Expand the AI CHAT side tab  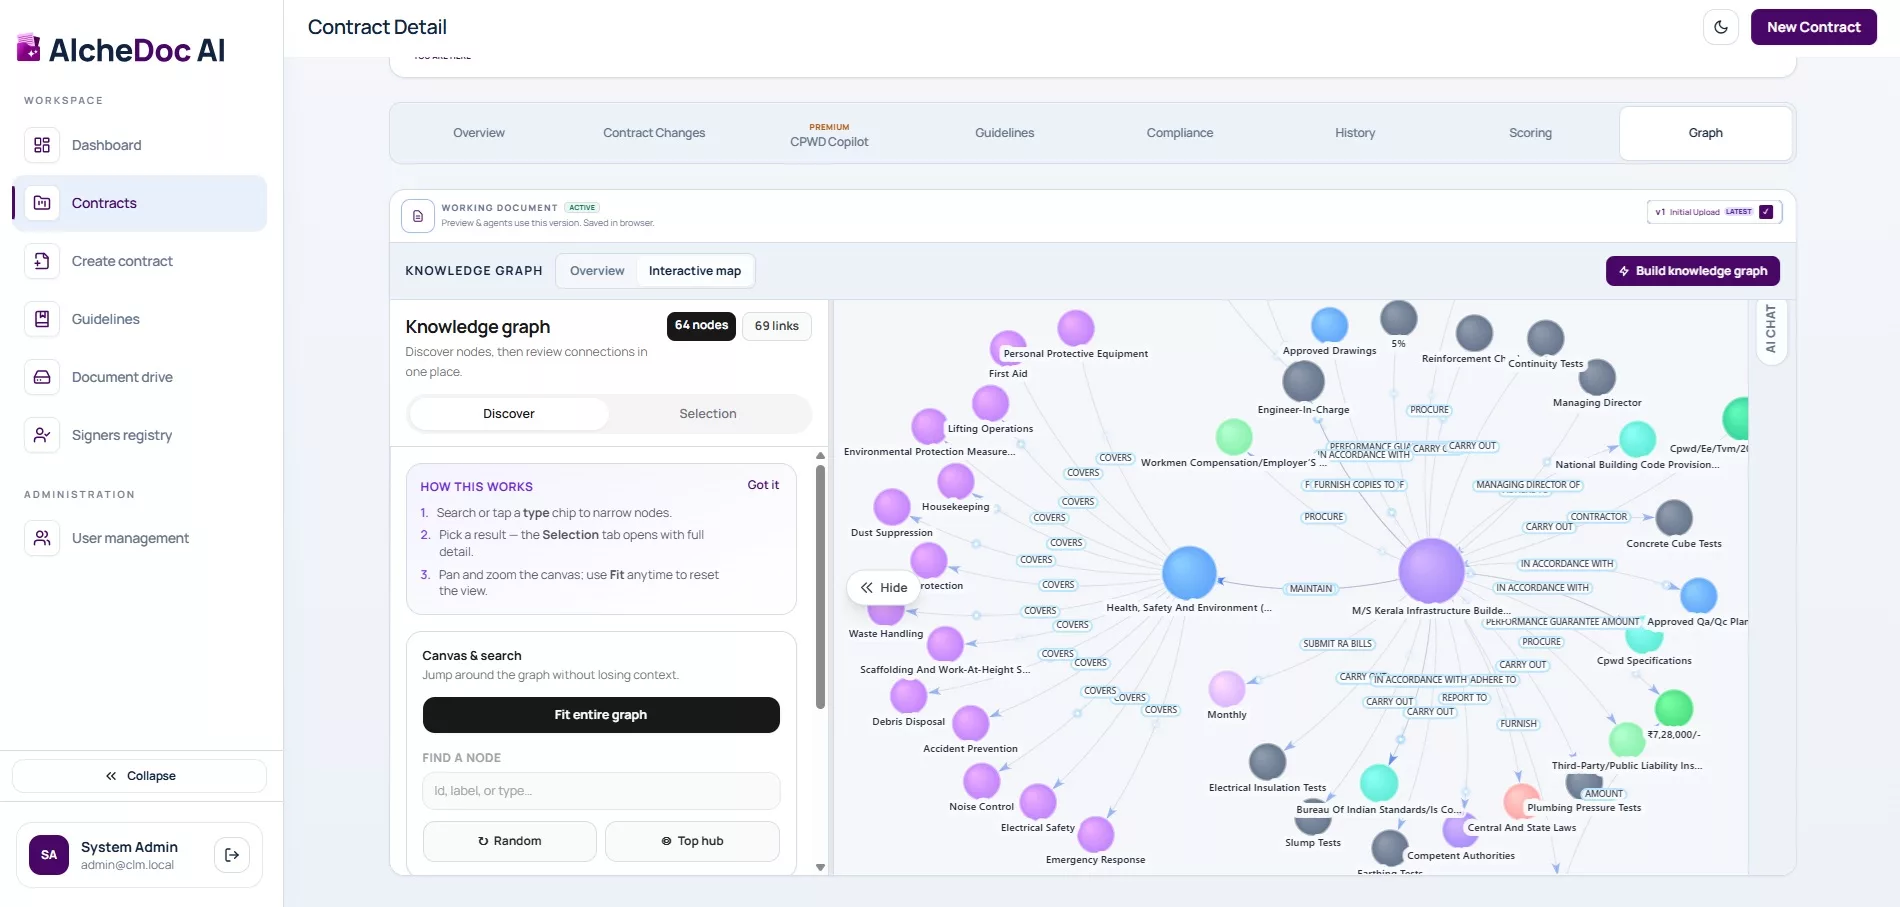point(1771,330)
